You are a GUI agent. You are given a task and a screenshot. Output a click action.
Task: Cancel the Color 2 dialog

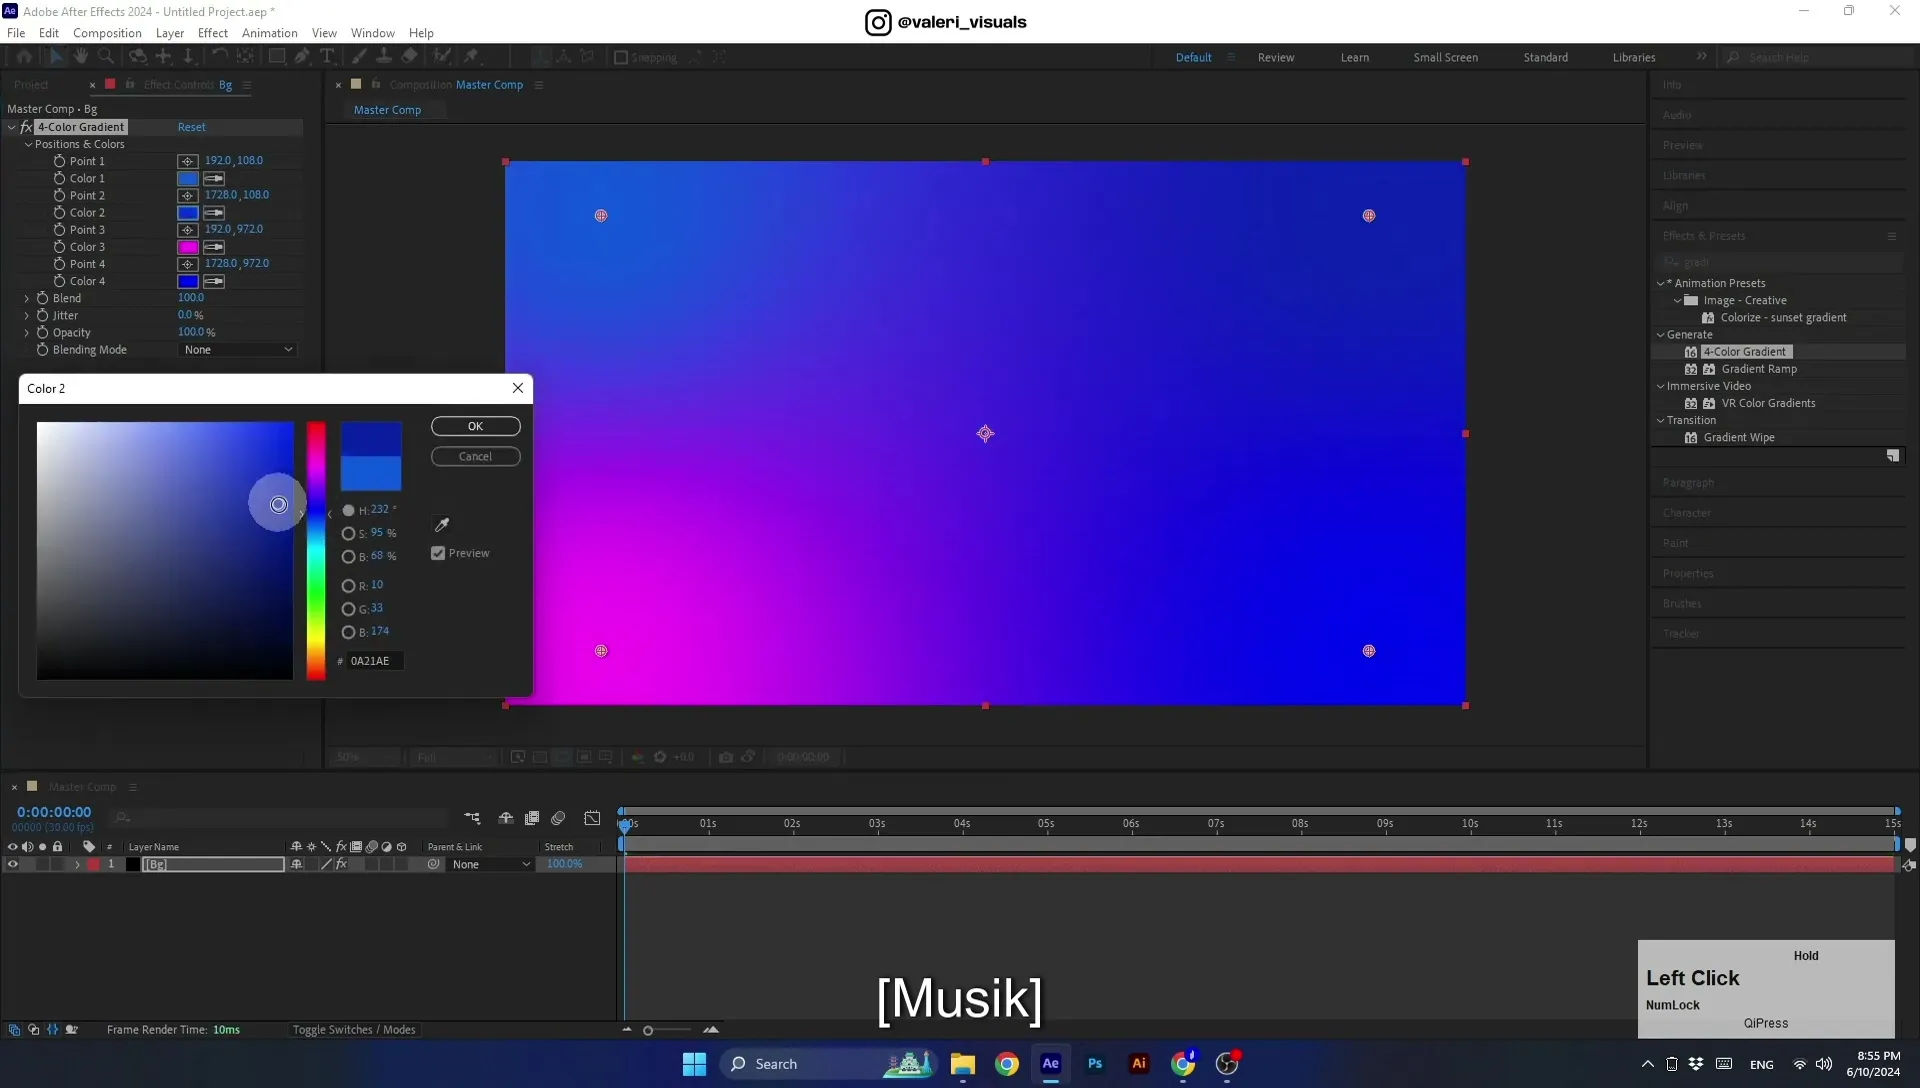[476, 457]
